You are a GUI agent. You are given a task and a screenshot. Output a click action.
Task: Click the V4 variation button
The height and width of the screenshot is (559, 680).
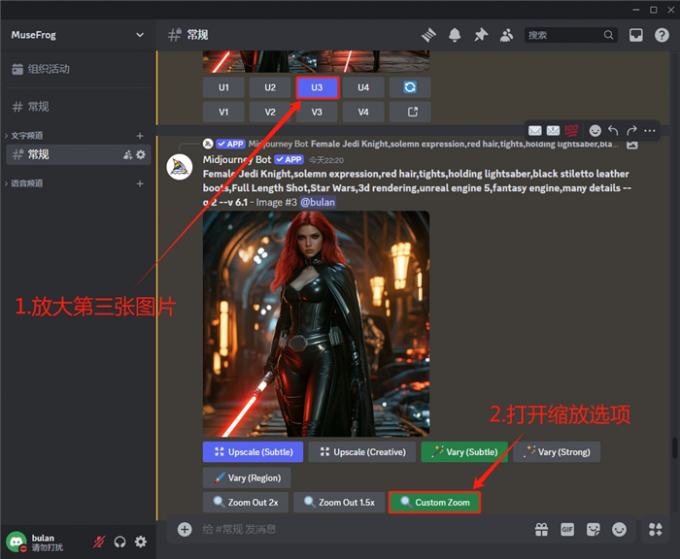[x=363, y=112]
